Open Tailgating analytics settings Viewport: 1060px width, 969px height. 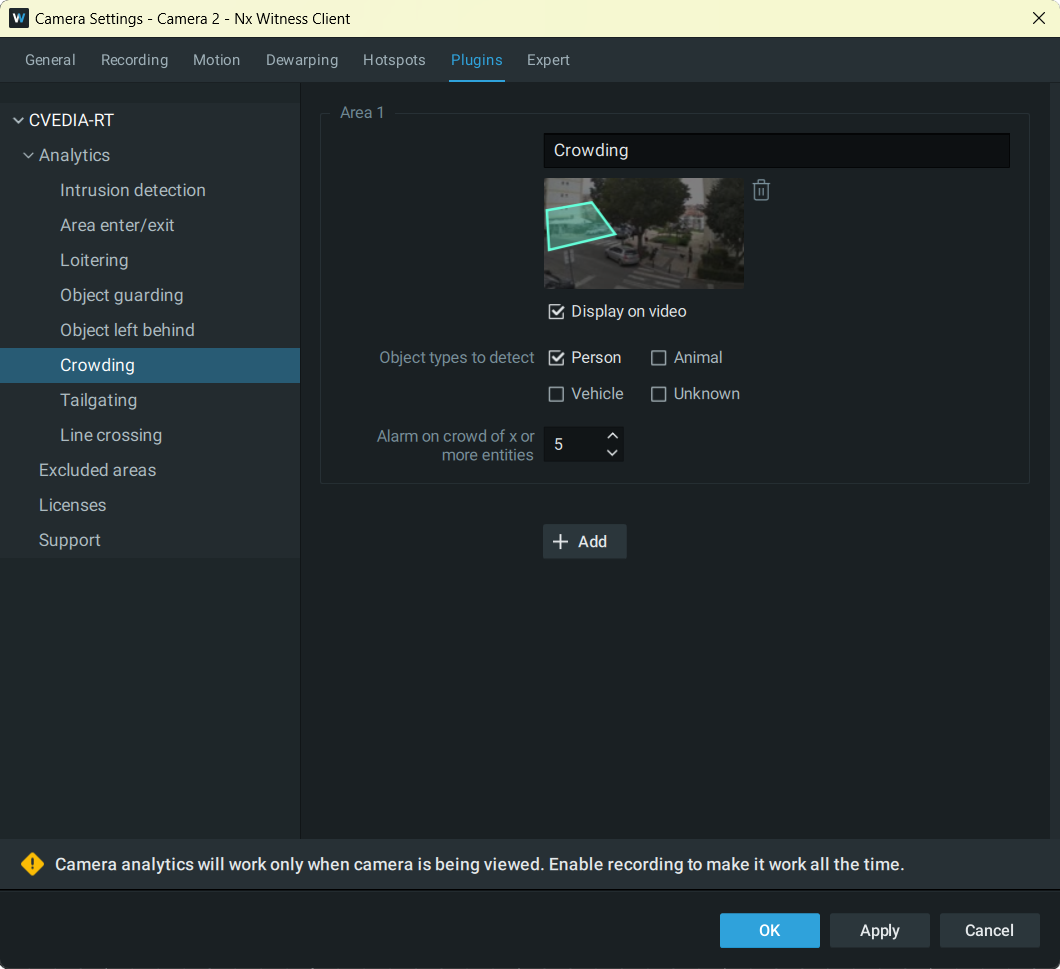point(150,400)
